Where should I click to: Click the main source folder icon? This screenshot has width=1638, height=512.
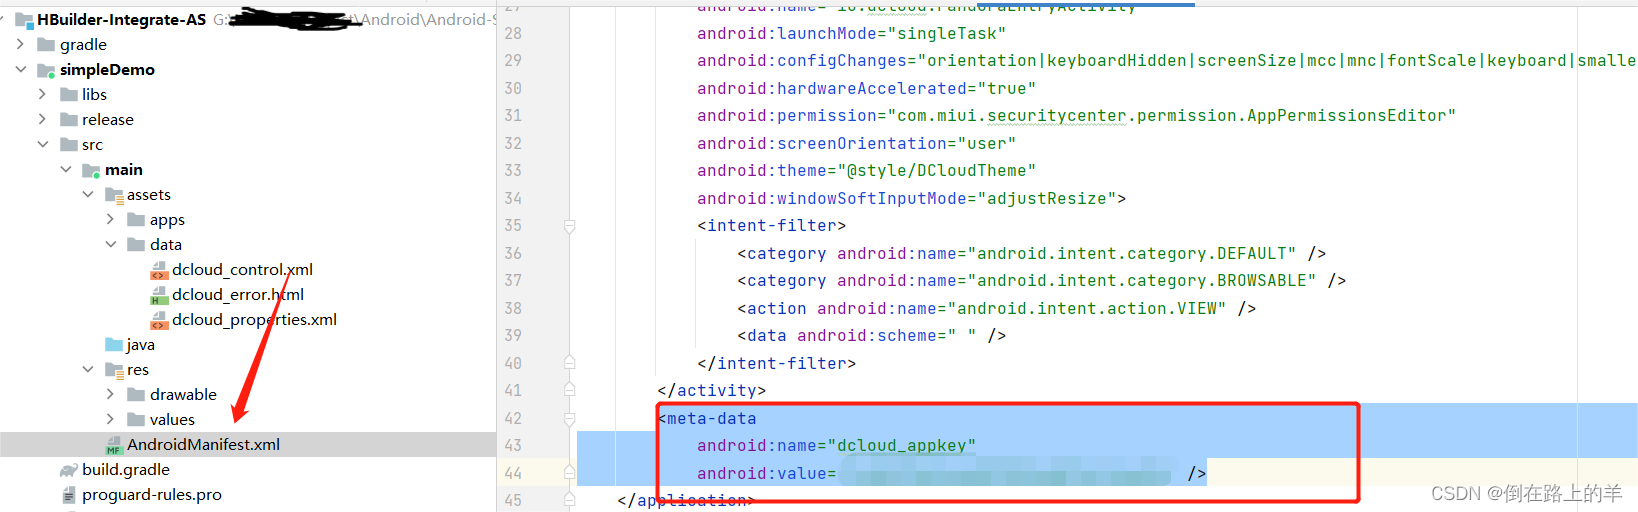[x=91, y=170]
